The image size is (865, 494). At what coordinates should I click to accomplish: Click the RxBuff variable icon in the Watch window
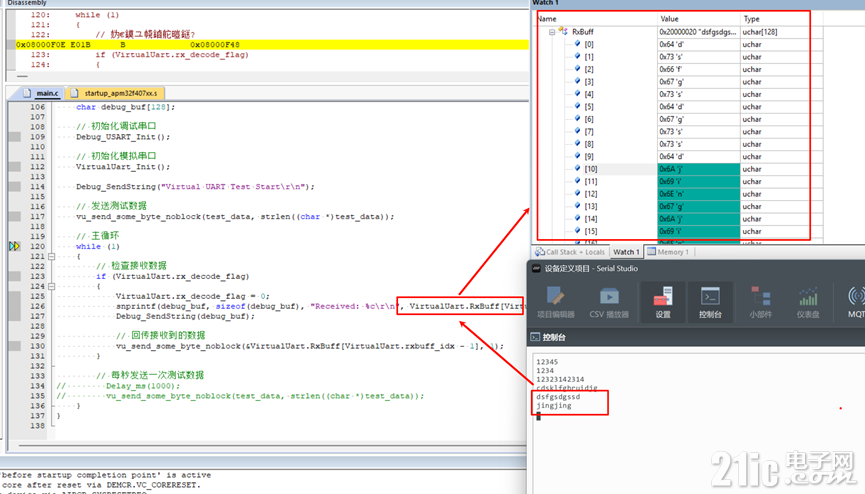point(563,31)
